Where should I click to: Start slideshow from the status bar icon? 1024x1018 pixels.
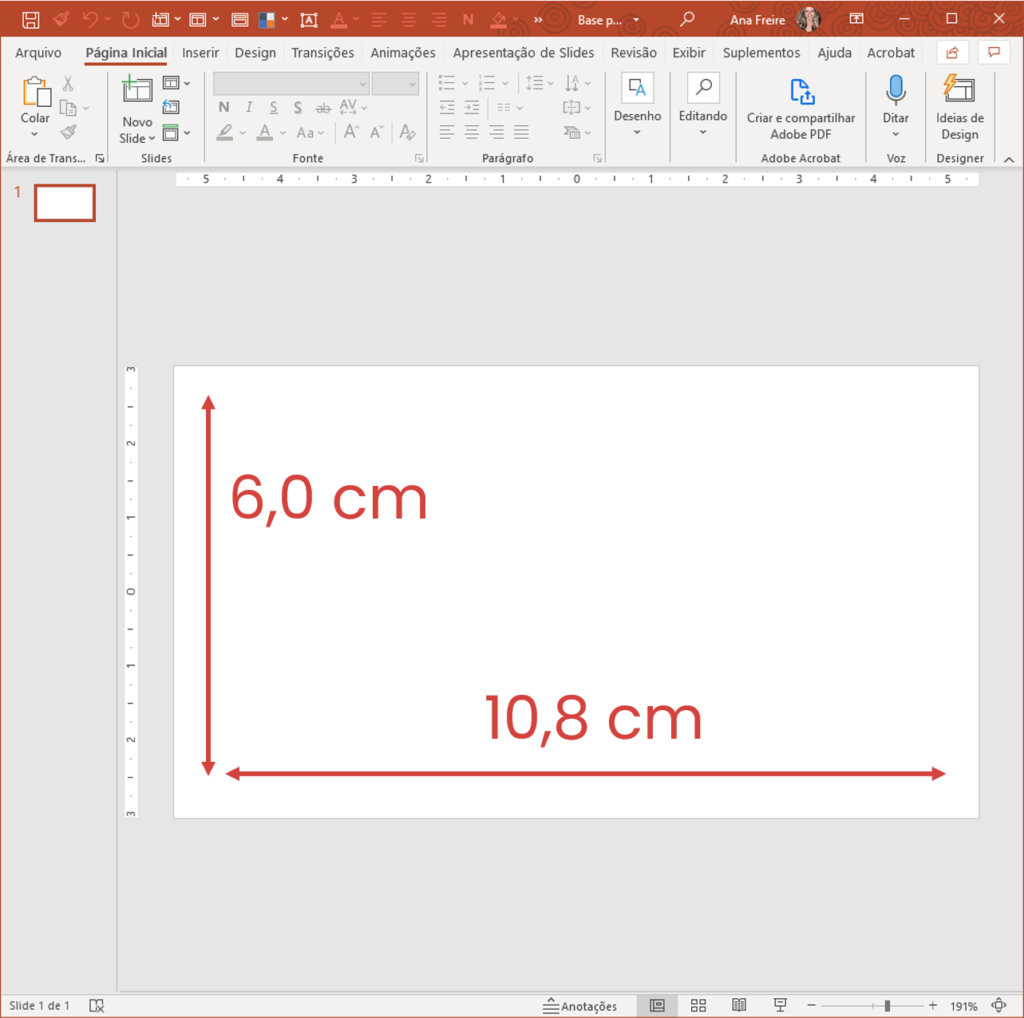tap(779, 1005)
